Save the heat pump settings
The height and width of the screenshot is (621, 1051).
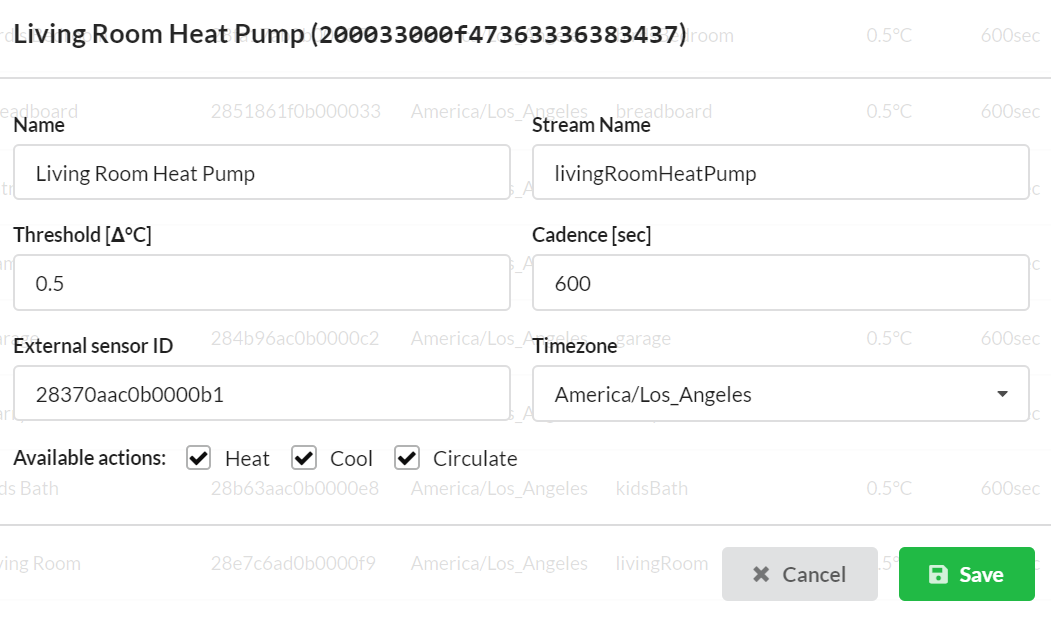coord(966,575)
